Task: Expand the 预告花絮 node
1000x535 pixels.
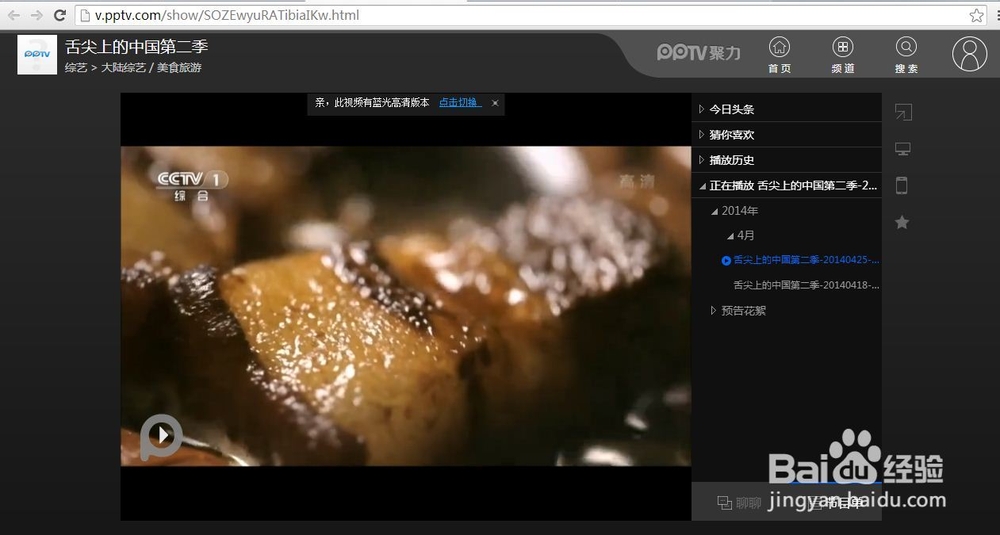Action: (713, 311)
